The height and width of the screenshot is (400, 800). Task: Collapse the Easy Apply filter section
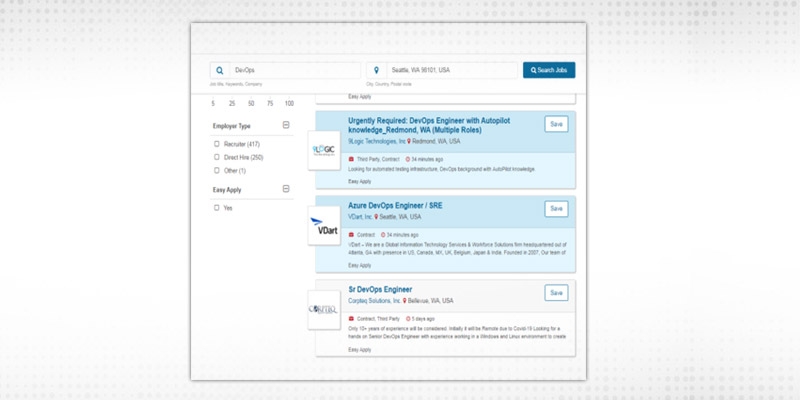pyautogui.click(x=286, y=188)
